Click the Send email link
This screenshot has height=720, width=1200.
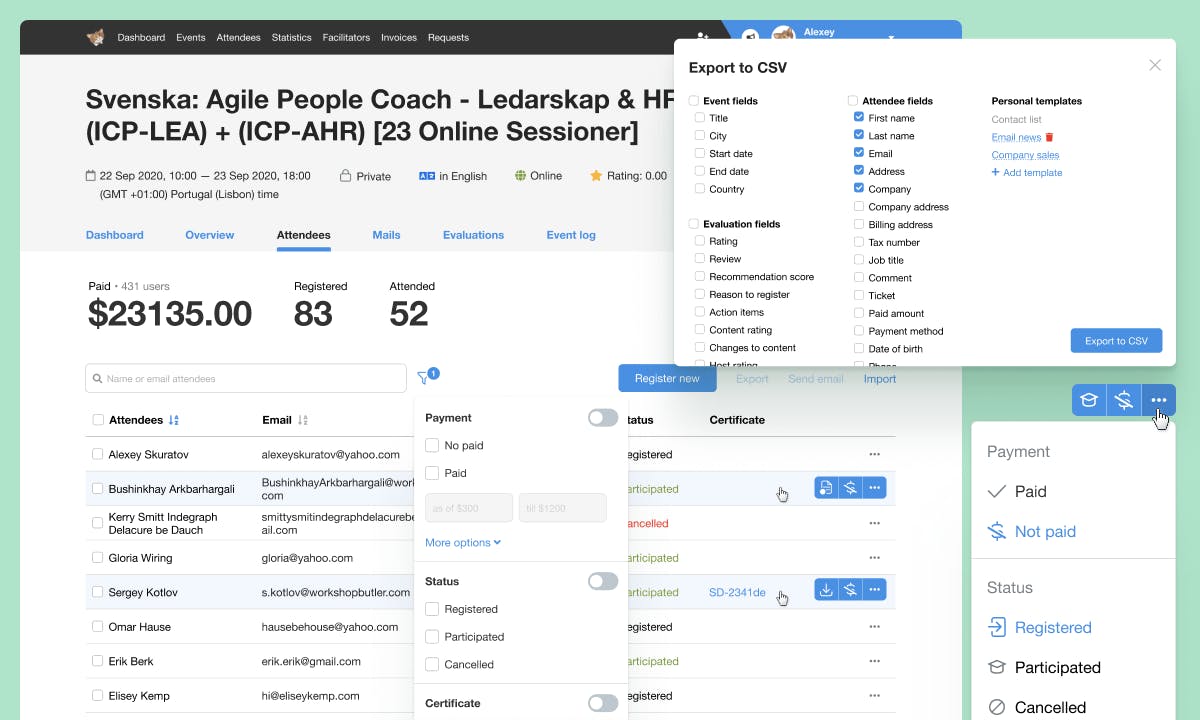816,379
